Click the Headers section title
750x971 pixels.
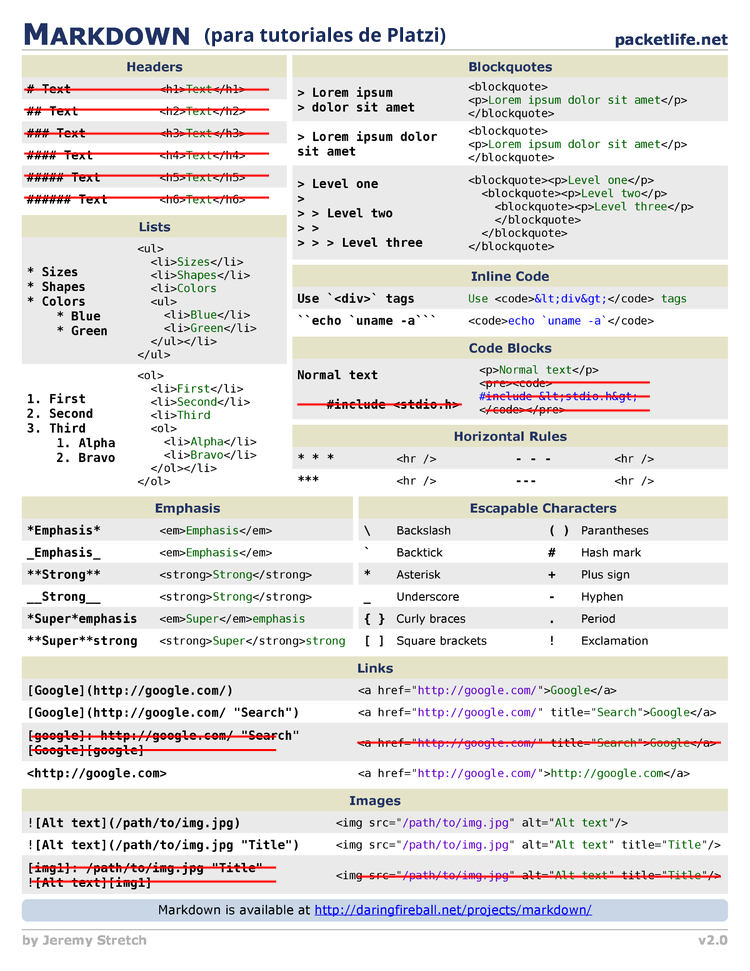click(154, 67)
